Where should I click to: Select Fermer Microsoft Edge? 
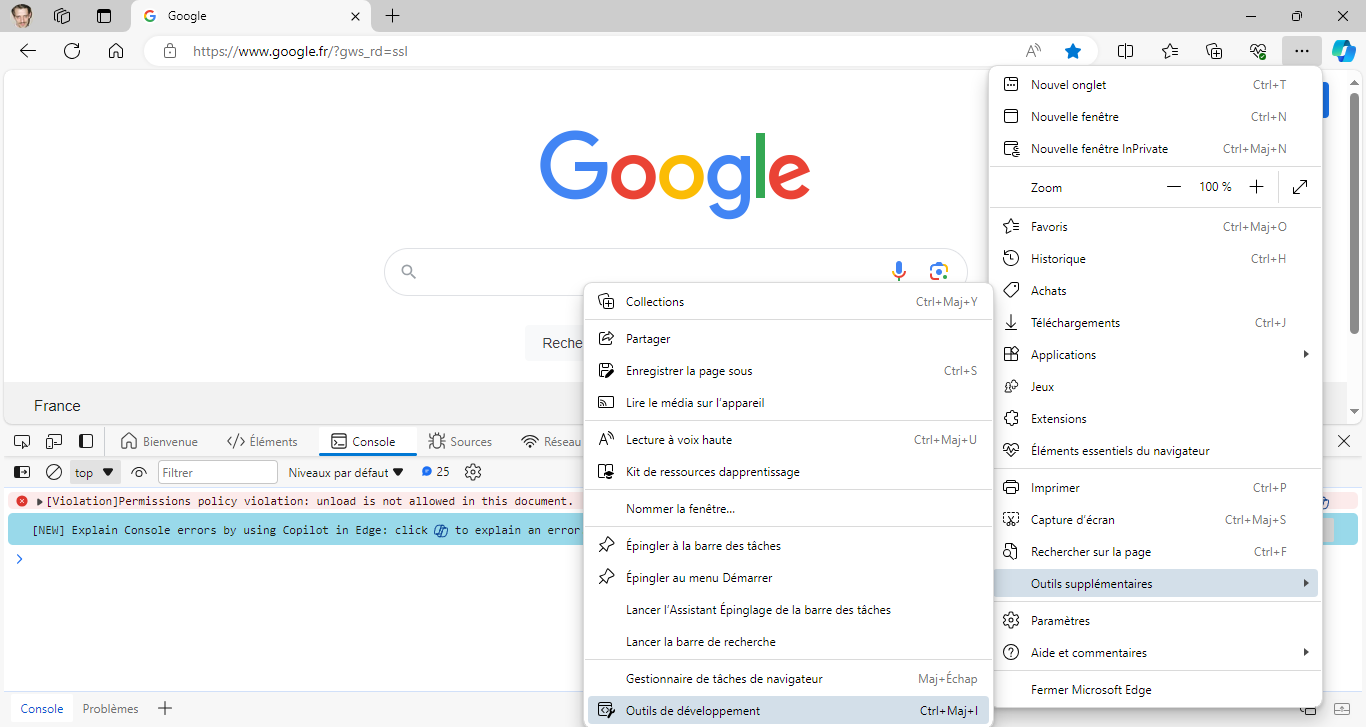[x=1155, y=690]
